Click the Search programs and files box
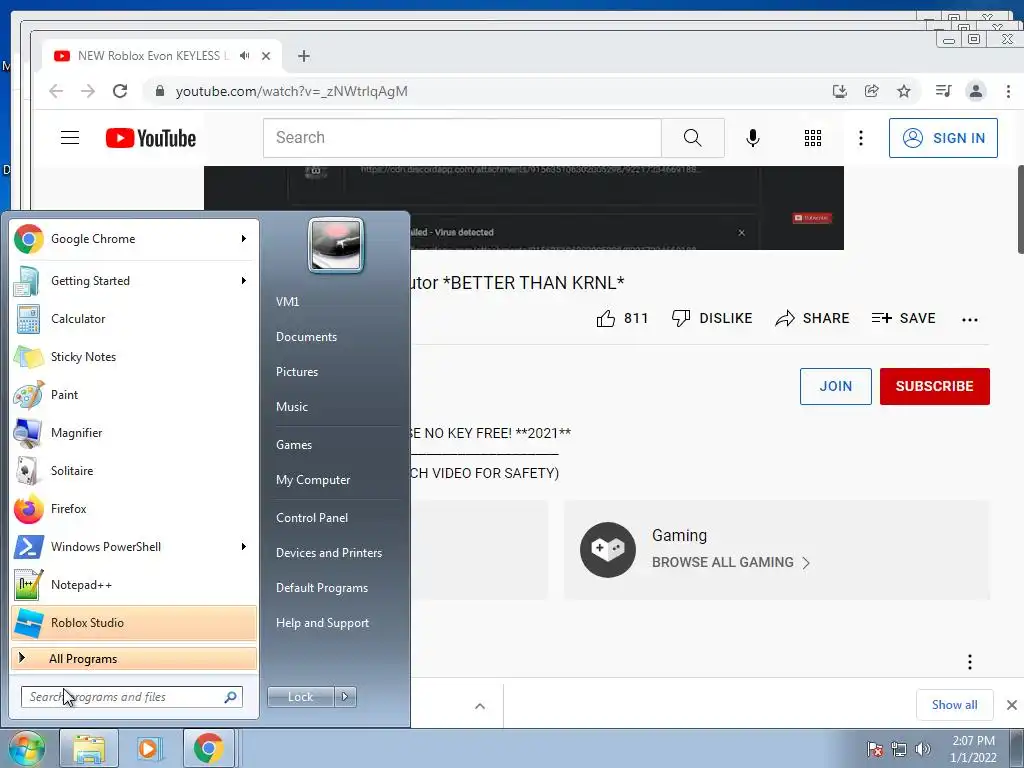 pyautogui.click(x=131, y=697)
